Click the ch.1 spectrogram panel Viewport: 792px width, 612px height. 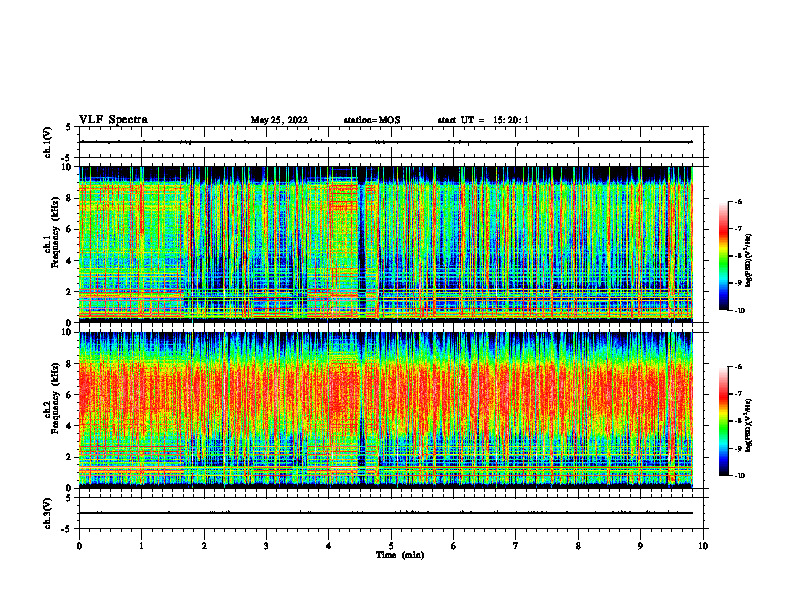pos(386,244)
